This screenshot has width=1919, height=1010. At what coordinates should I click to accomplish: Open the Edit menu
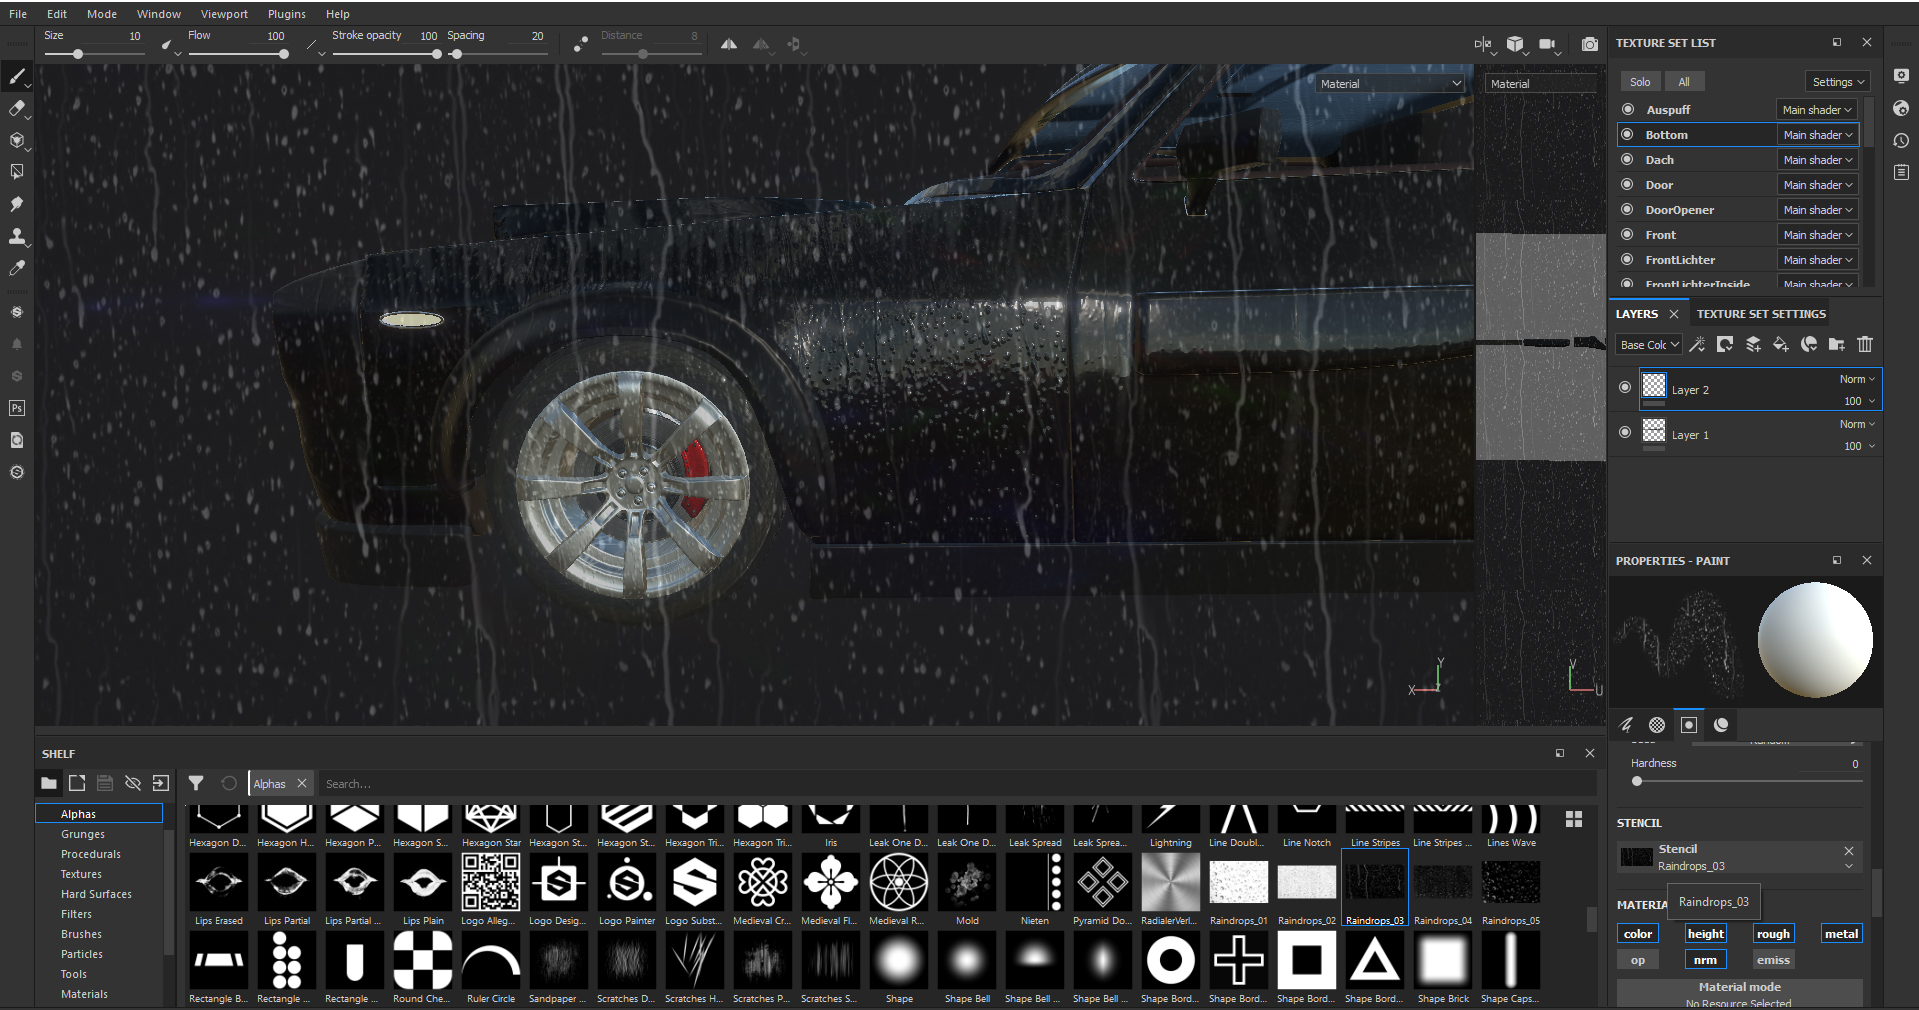[x=57, y=14]
